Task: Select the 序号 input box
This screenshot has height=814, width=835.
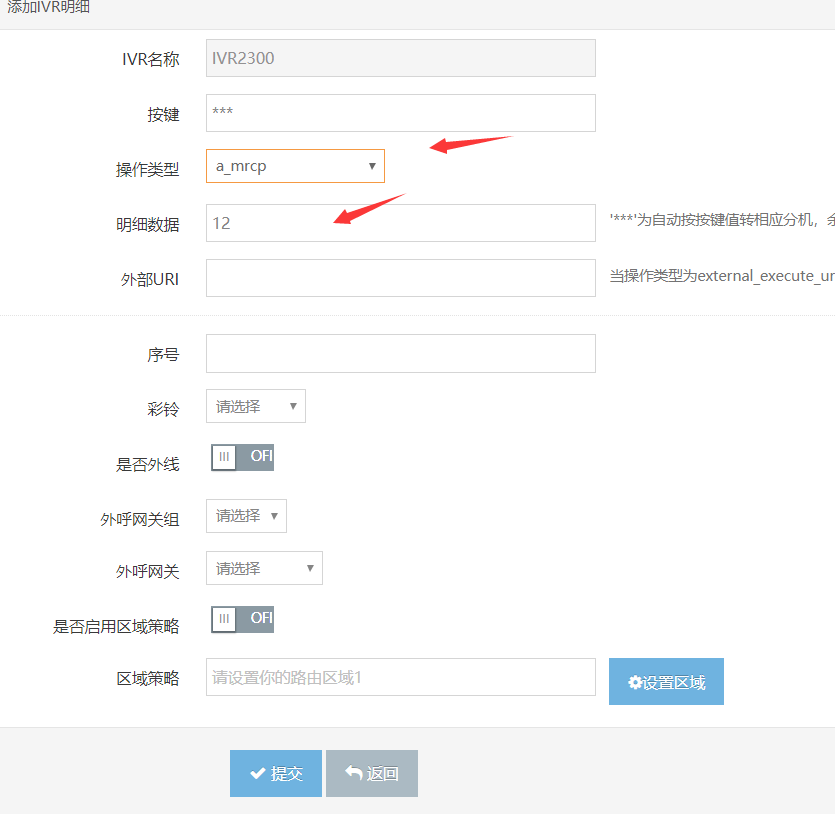Action: (x=400, y=354)
